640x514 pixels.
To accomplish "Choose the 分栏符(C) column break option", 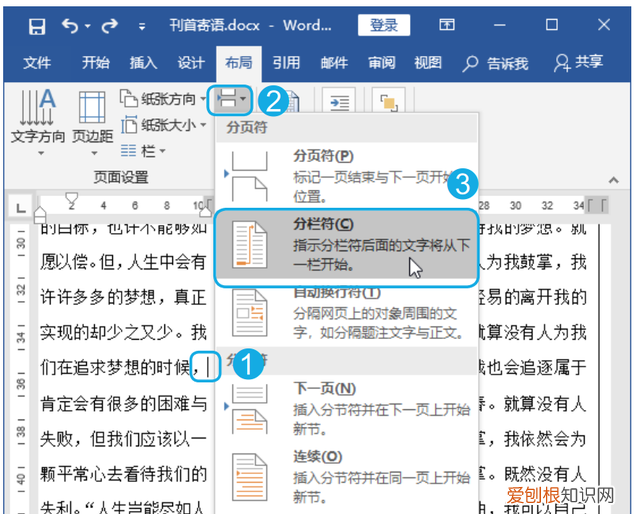I will click(346, 246).
